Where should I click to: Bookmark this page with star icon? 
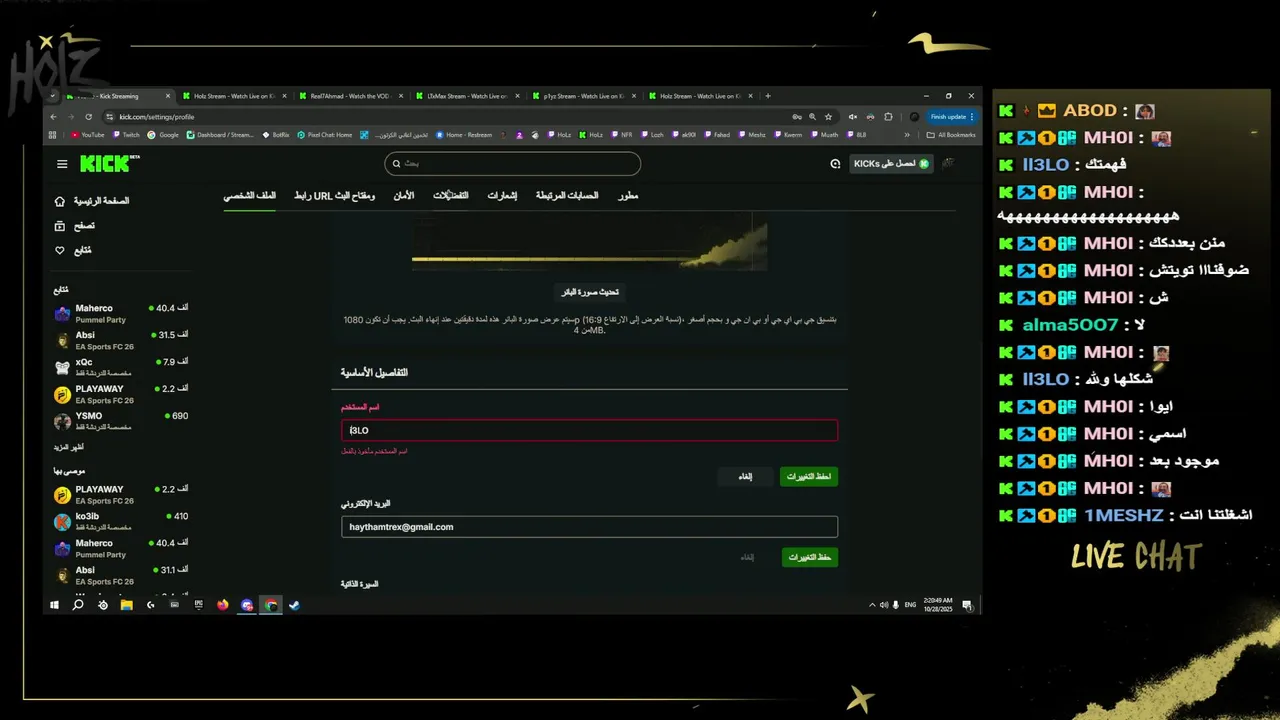[828, 117]
